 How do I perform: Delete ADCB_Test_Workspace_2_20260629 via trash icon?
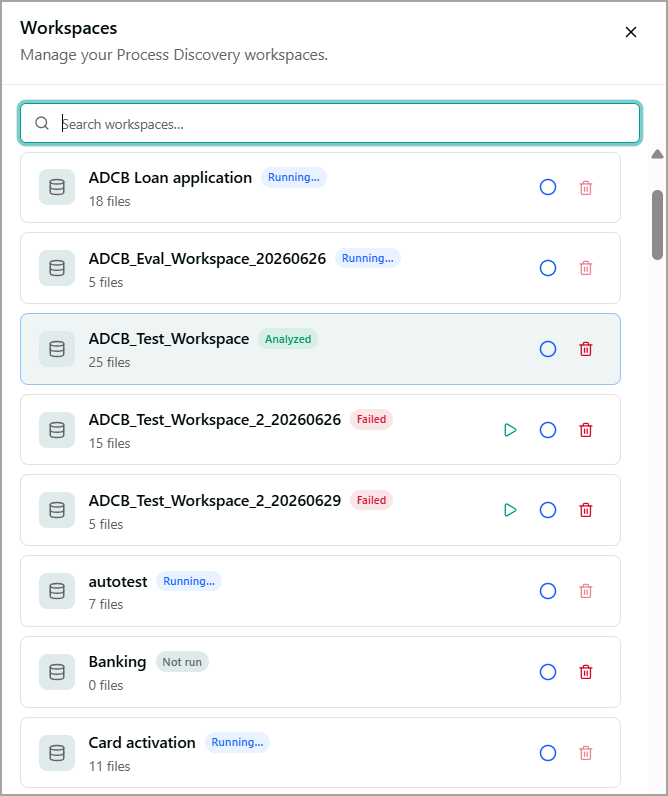pos(586,510)
